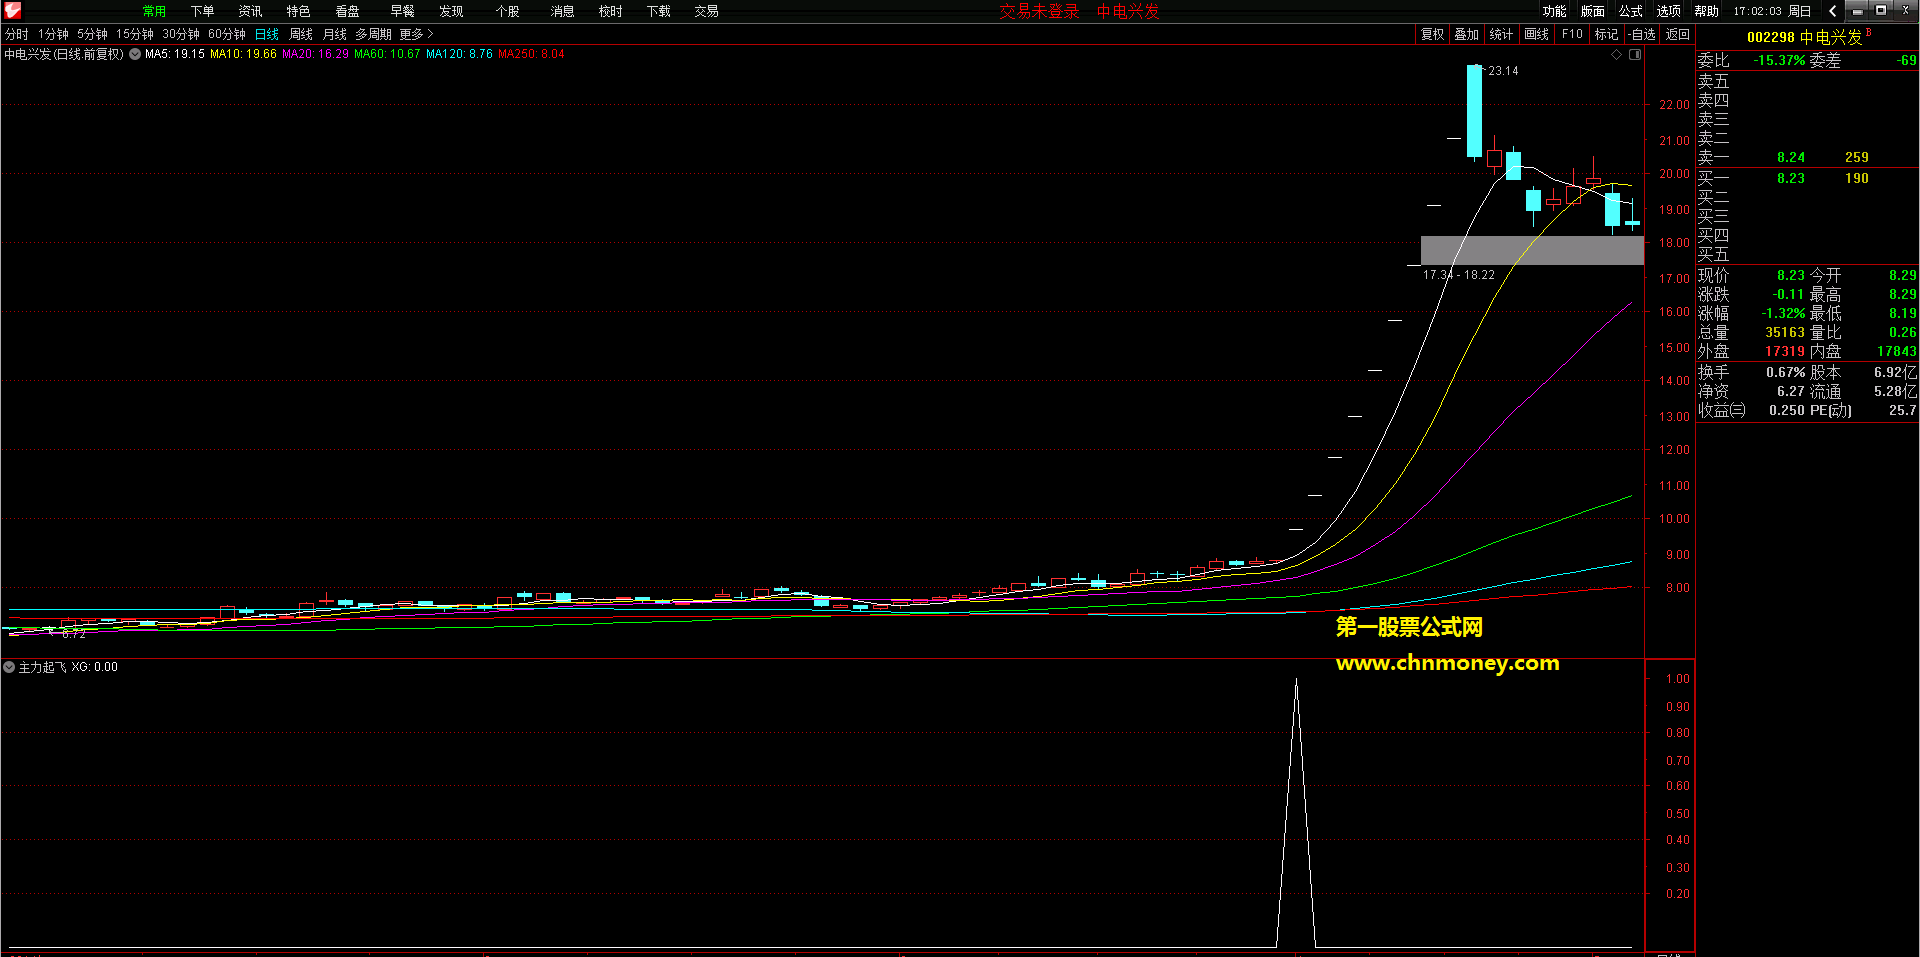Open F10 company information
This screenshot has height=957, width=1920.
click(1572, 34)
